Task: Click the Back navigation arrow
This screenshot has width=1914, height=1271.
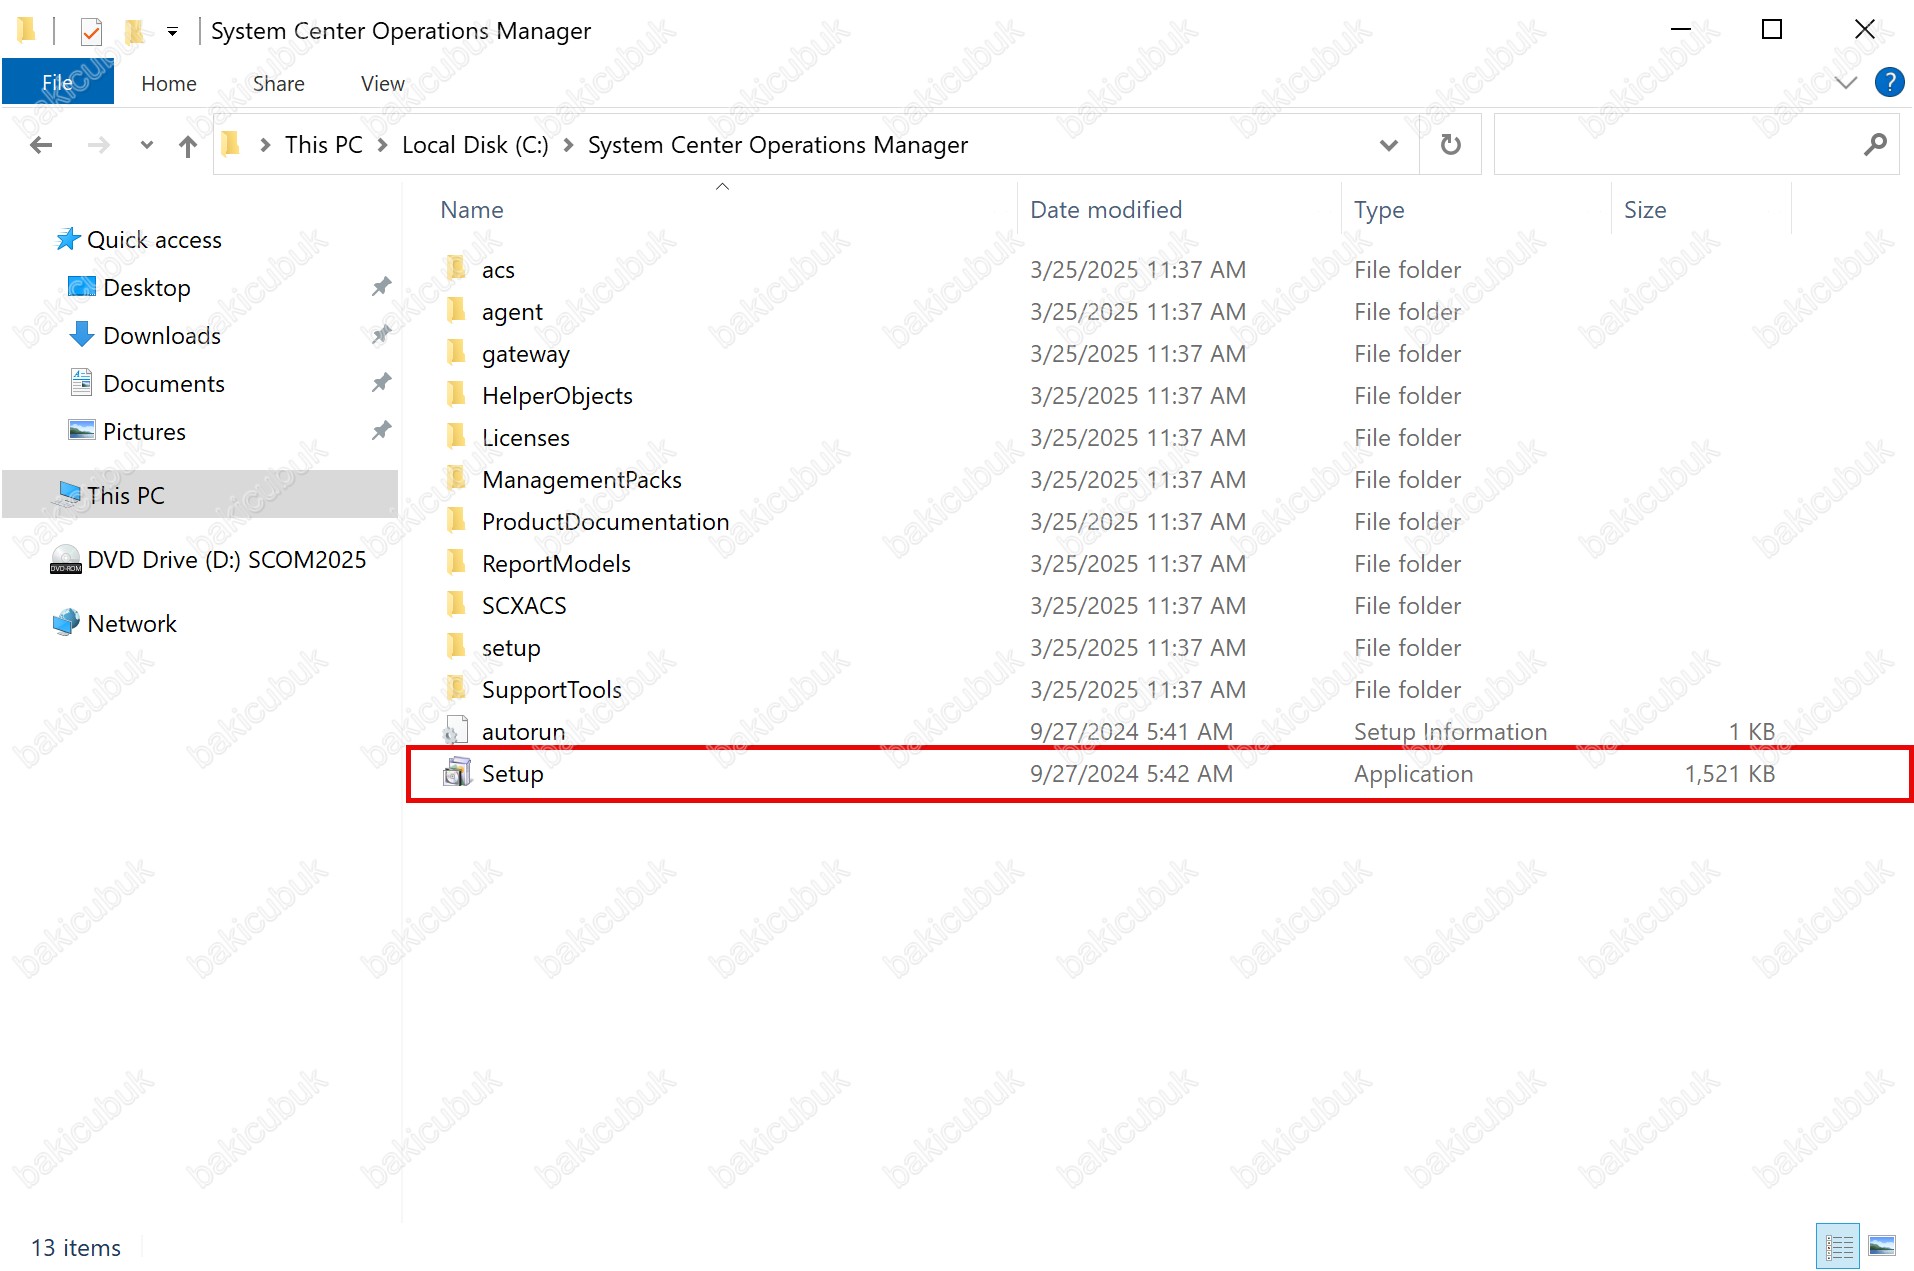Action: pos(41,145)
